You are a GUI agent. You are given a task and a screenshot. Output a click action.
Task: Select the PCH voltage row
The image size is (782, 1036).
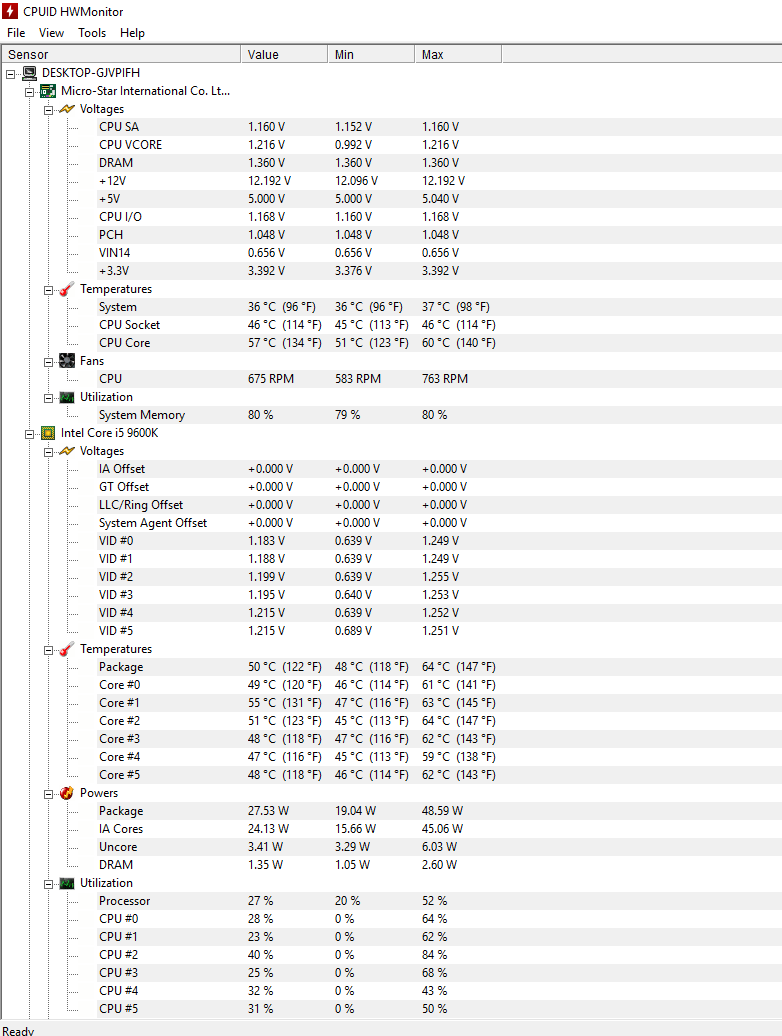click(439, 235)
